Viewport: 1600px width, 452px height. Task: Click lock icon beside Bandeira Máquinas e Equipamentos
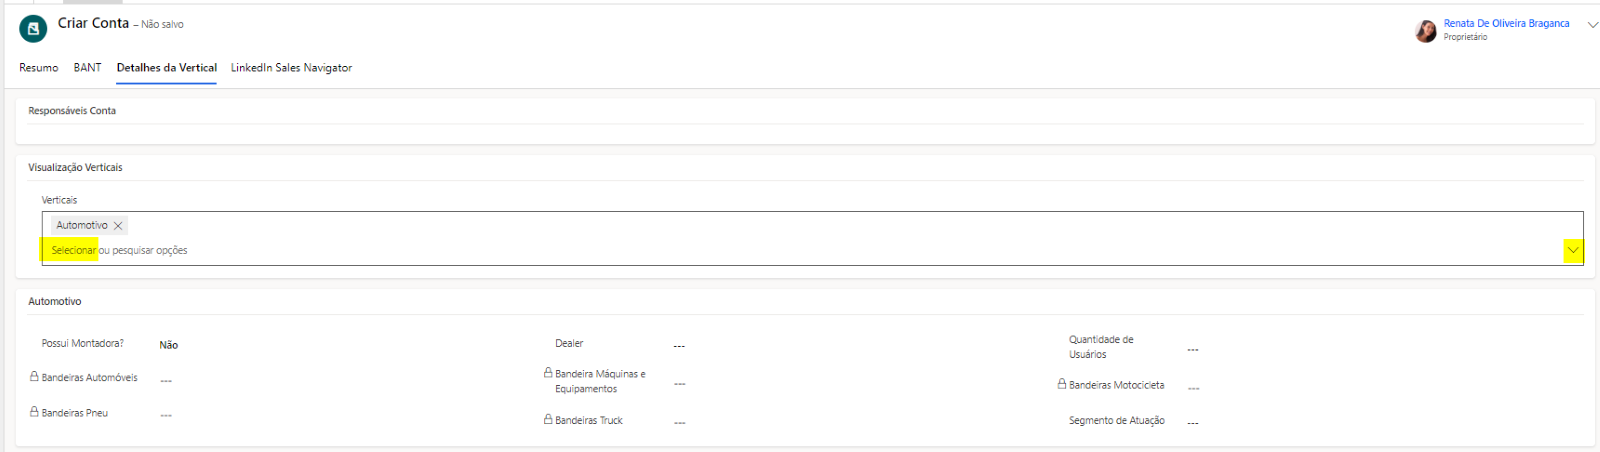(548, 373)
